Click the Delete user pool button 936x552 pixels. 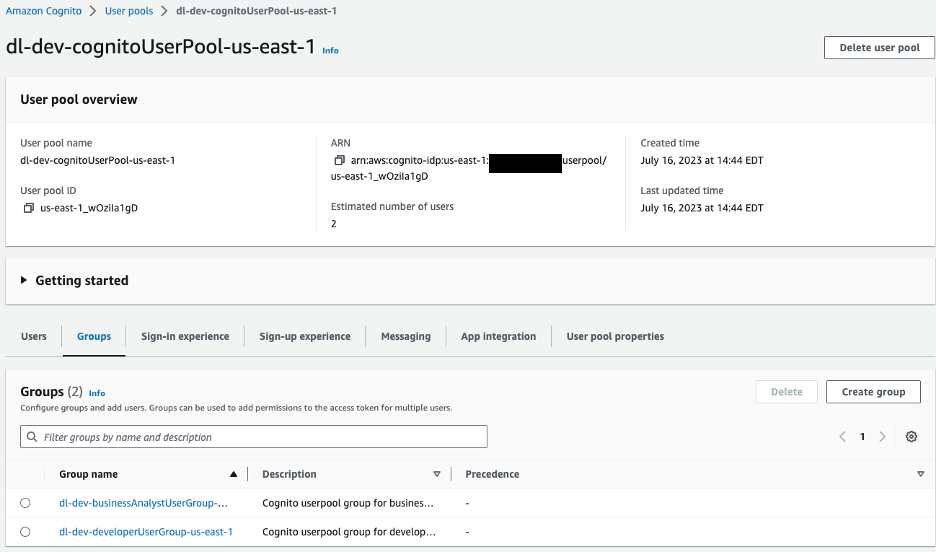[x=879, y=48]
